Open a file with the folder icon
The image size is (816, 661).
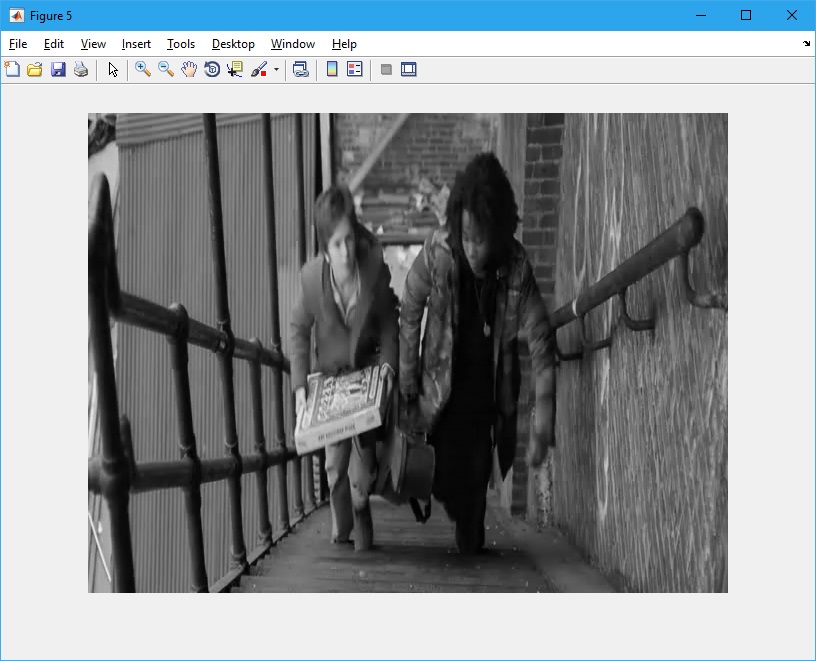(35, 69)
